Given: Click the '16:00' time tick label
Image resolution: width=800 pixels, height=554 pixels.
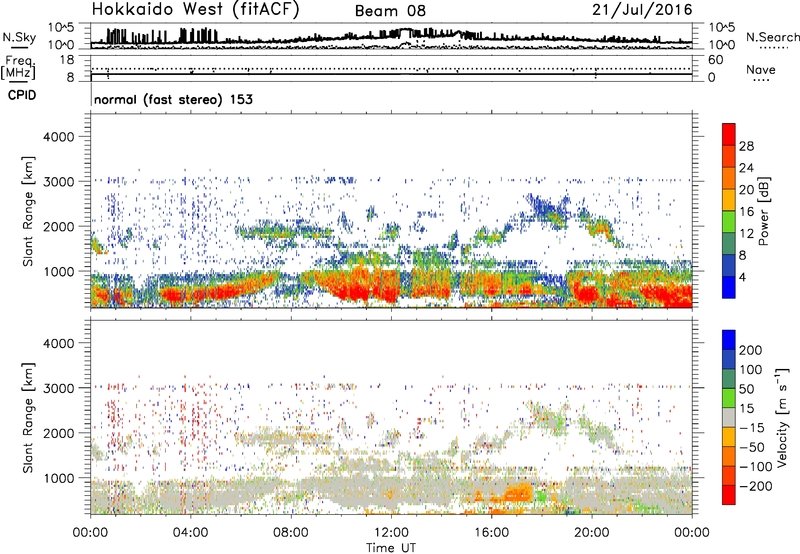Looking at the screenshot, I should point(491,533).
